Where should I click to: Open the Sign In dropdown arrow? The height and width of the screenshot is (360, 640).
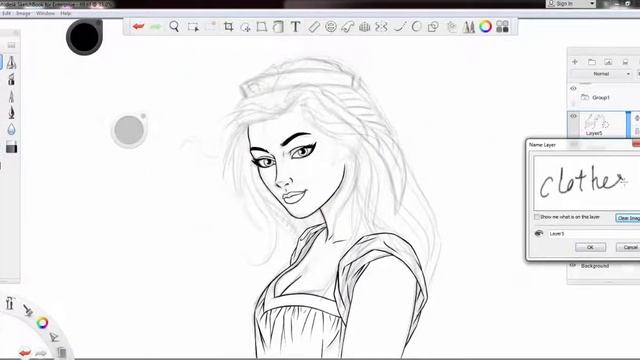(592, 4)
